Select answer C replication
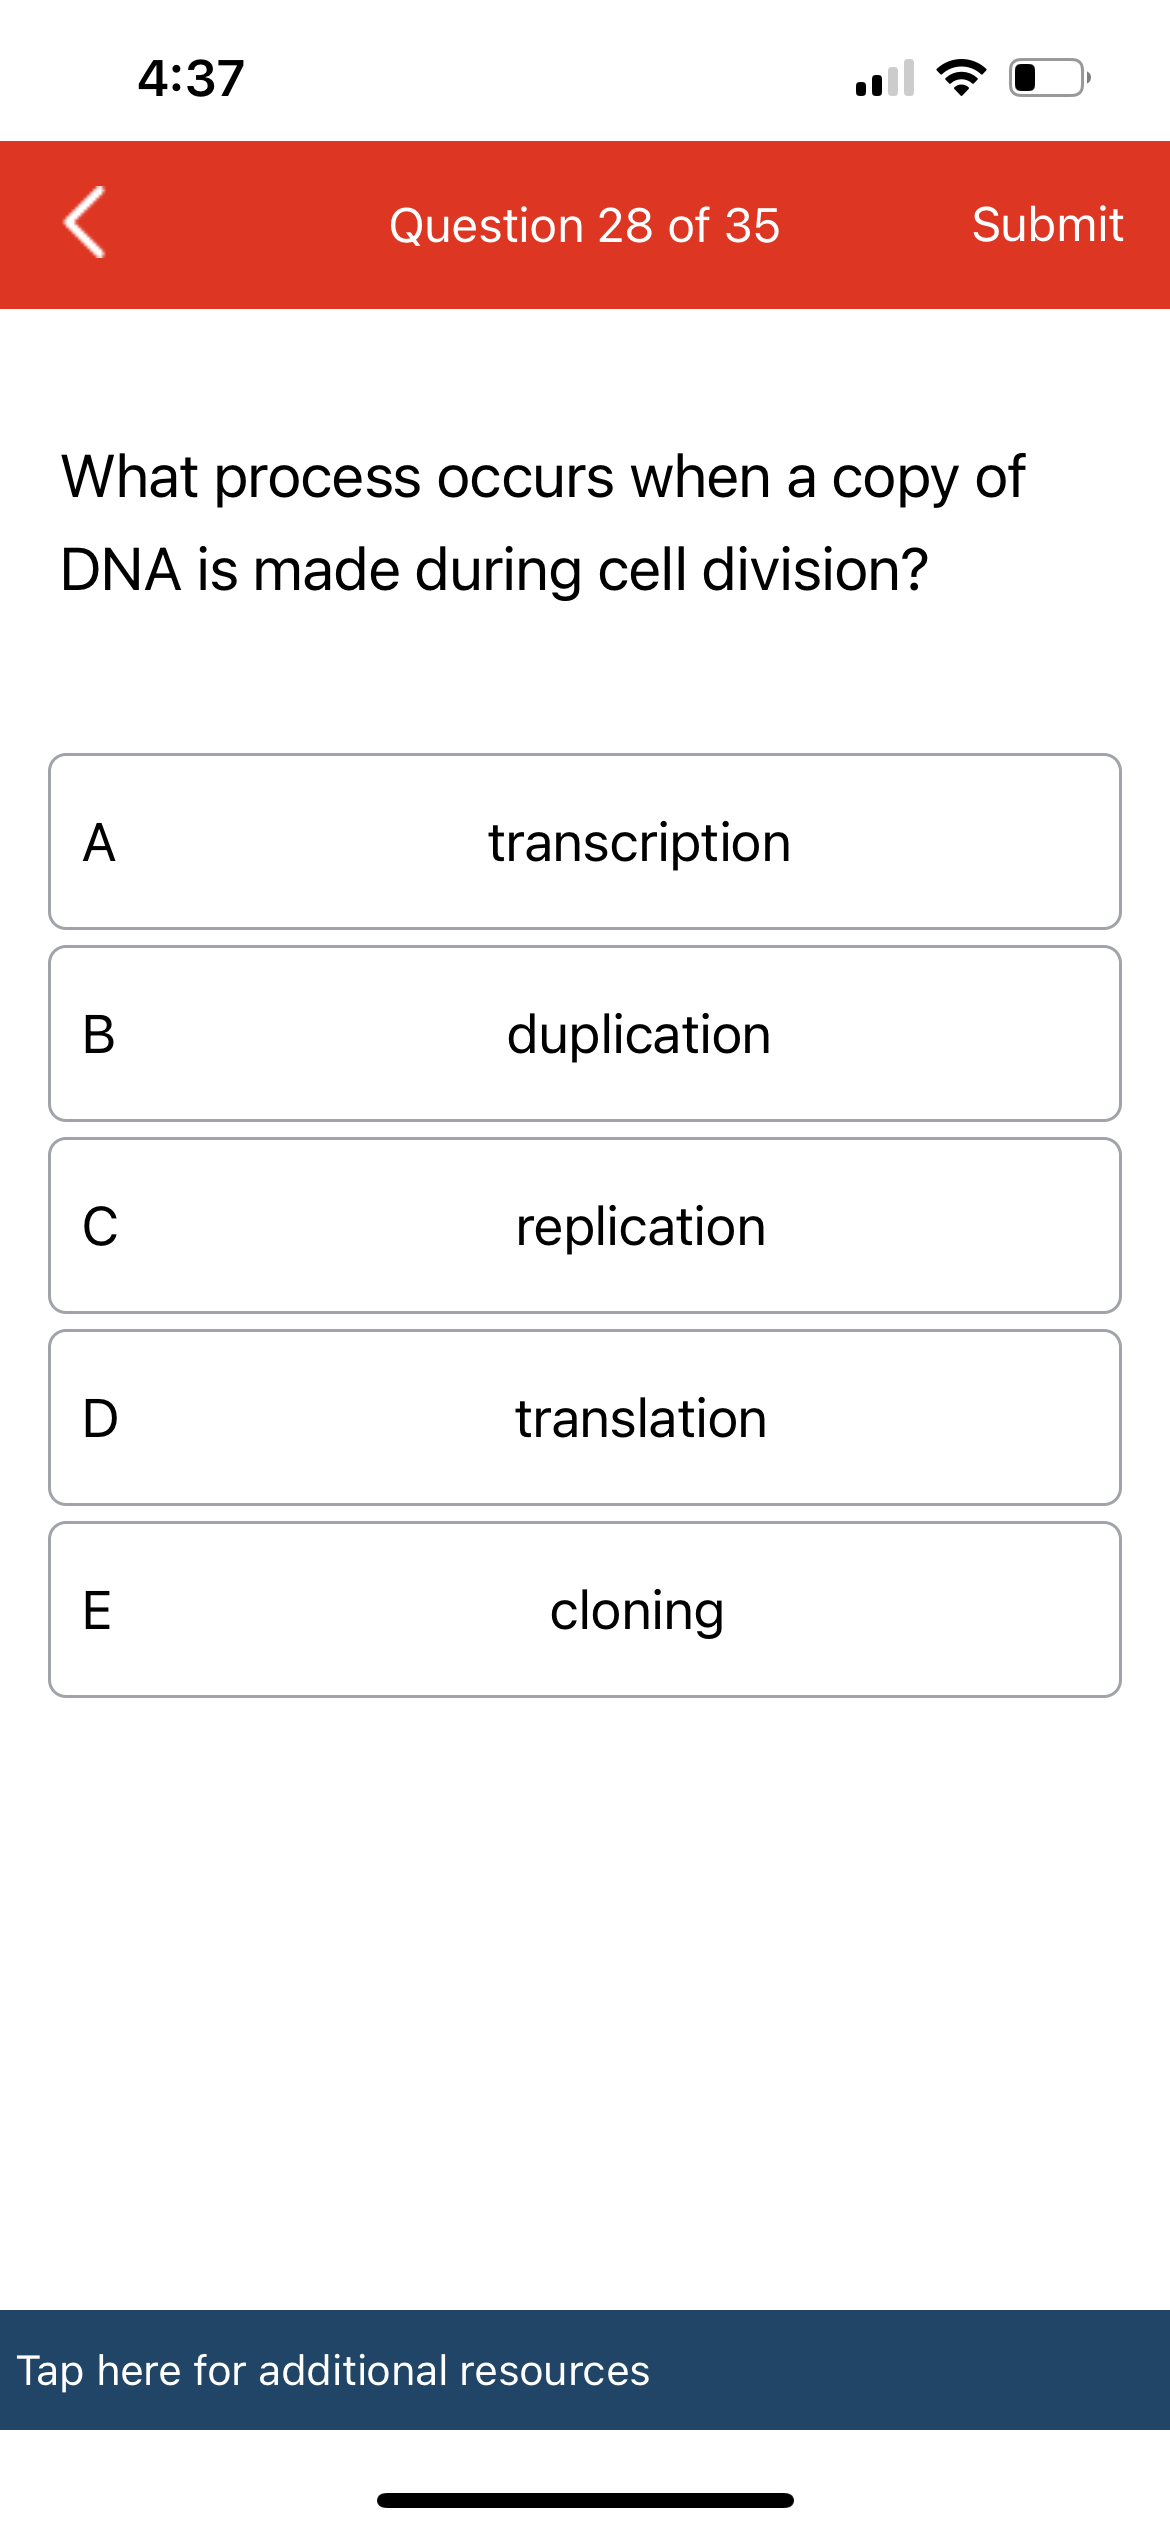Screen dimensions: 1170x2532 [x=585, y=1227]
